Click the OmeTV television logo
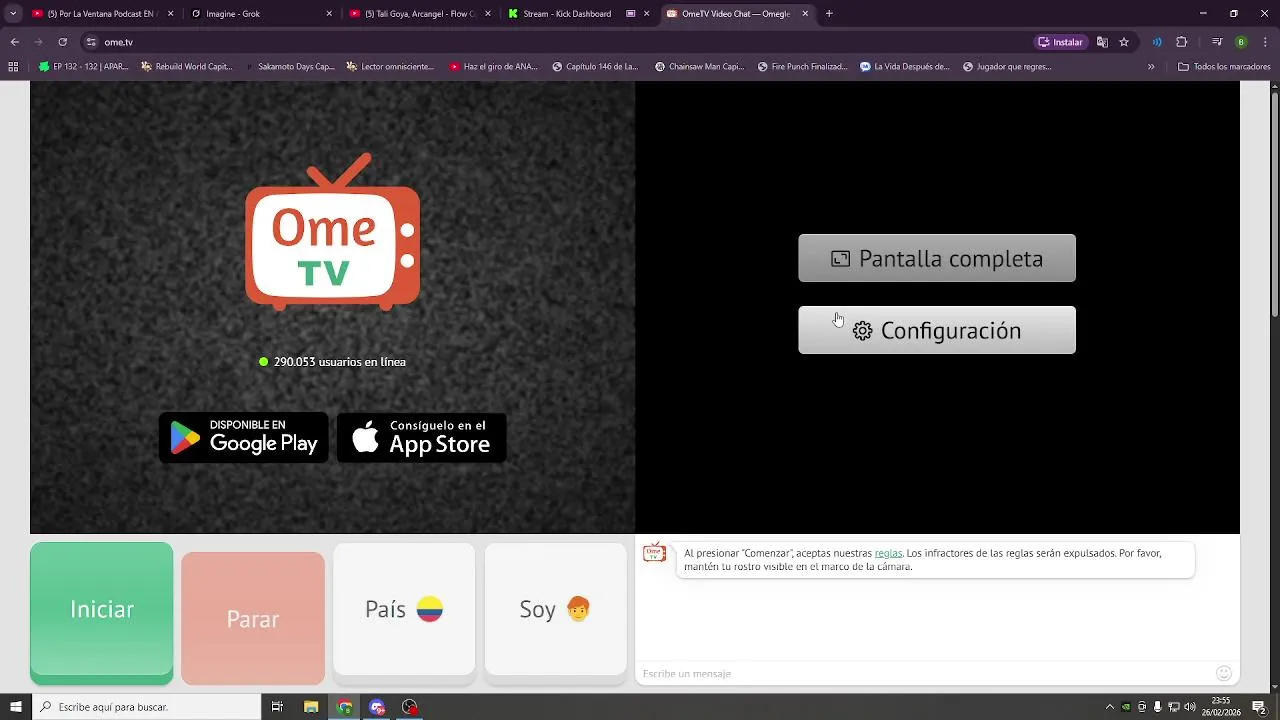Viewport: 1280px width, 720px height. (333, 231)
